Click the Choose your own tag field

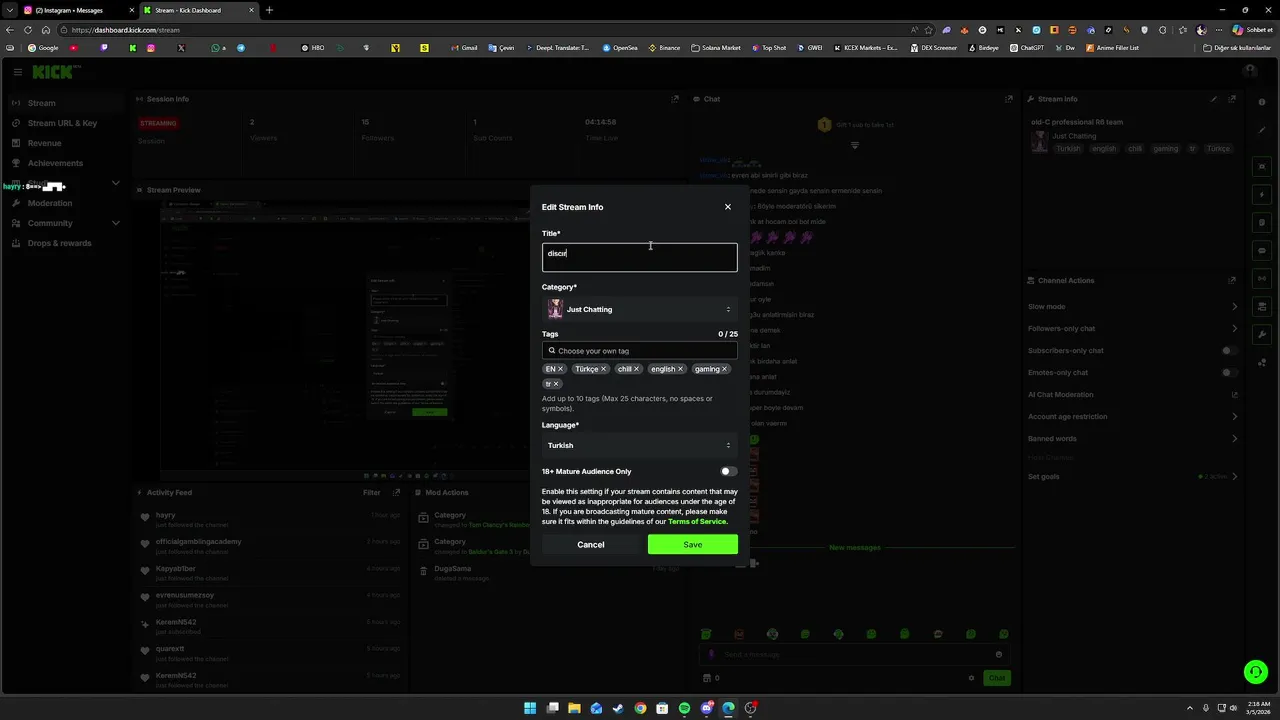639,351
